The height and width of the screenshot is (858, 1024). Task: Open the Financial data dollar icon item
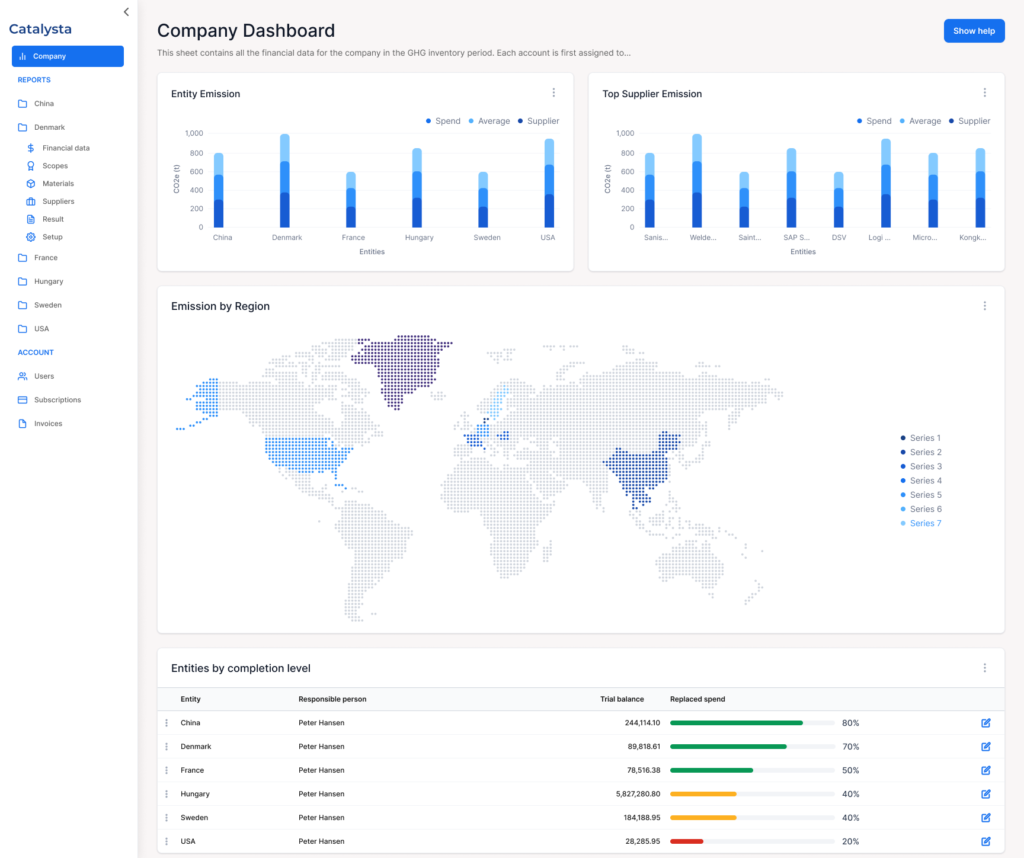pyautogui.click(x=31, y=148)
